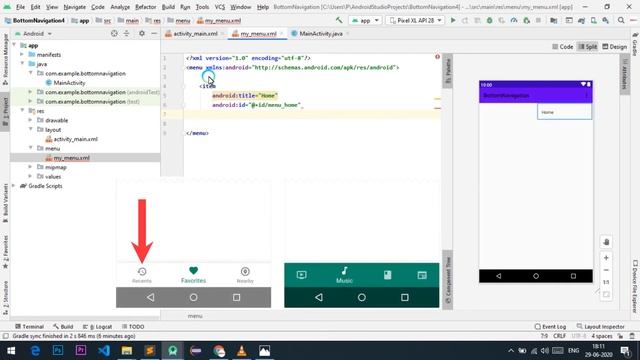This screenshot has width=640, height=360.
Task: Open the VCS menu
Action: [220, 7]
